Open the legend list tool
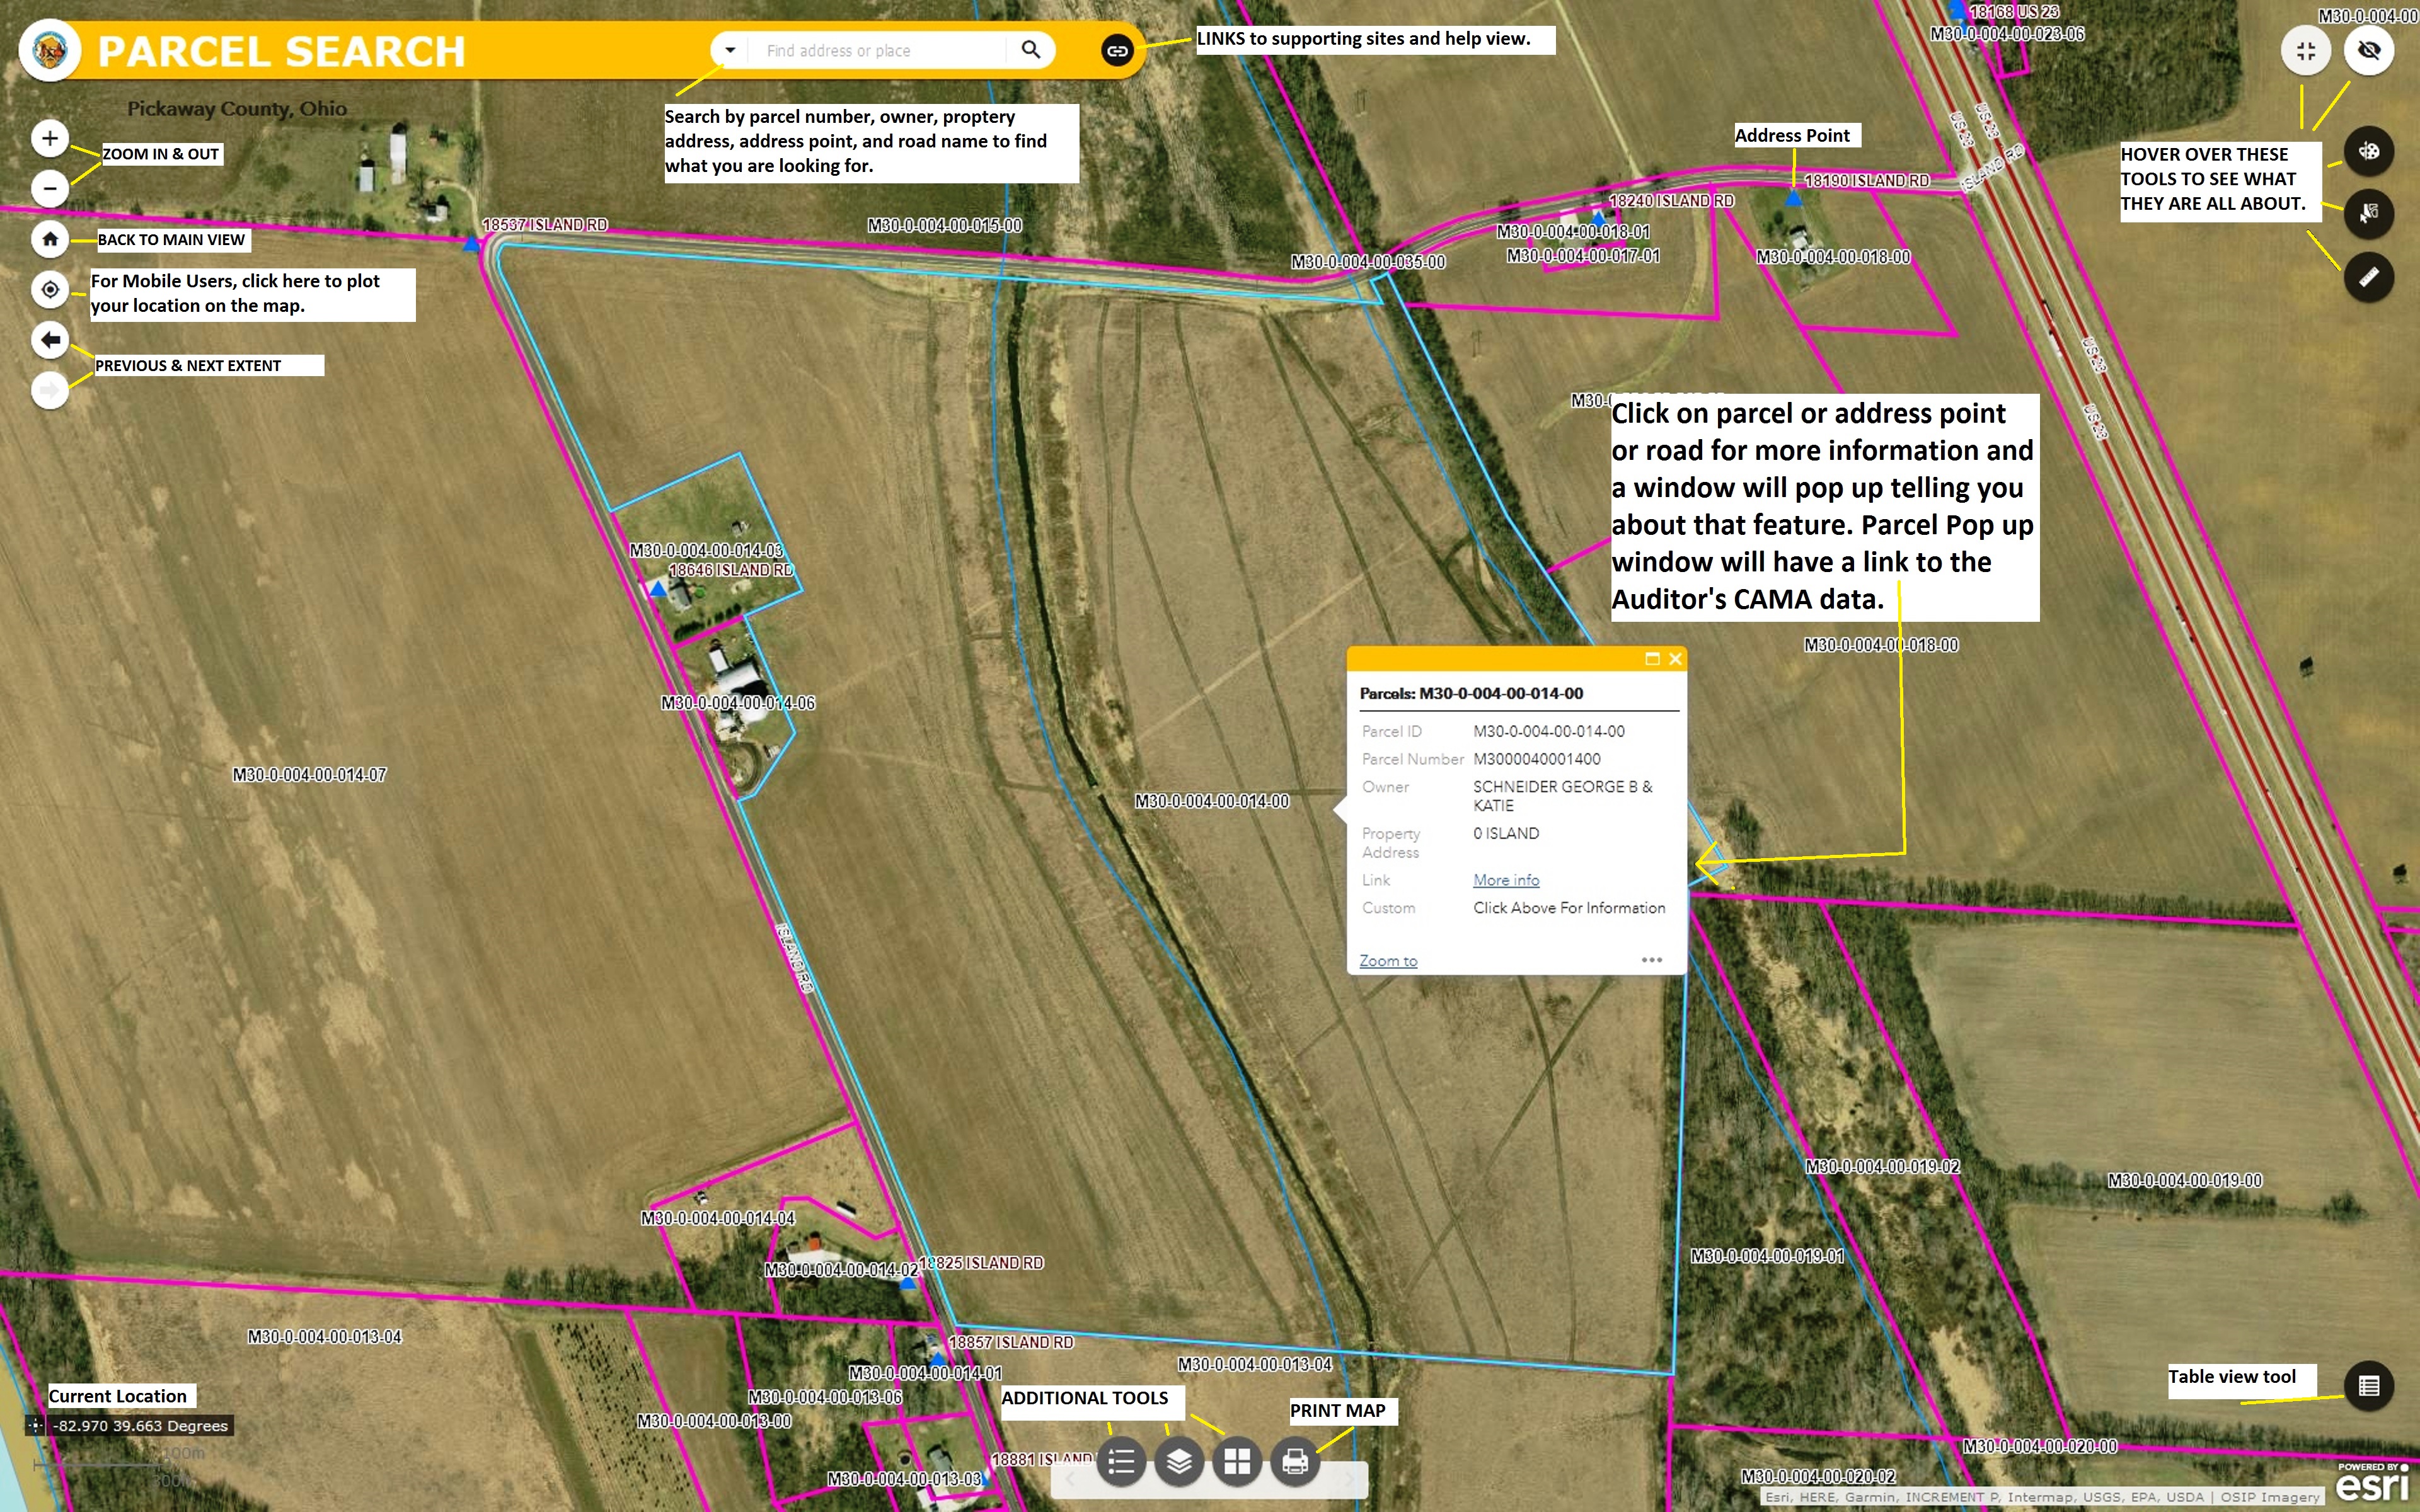Viewport: 2420px width, 1512px height. tap(1121, 1462)
